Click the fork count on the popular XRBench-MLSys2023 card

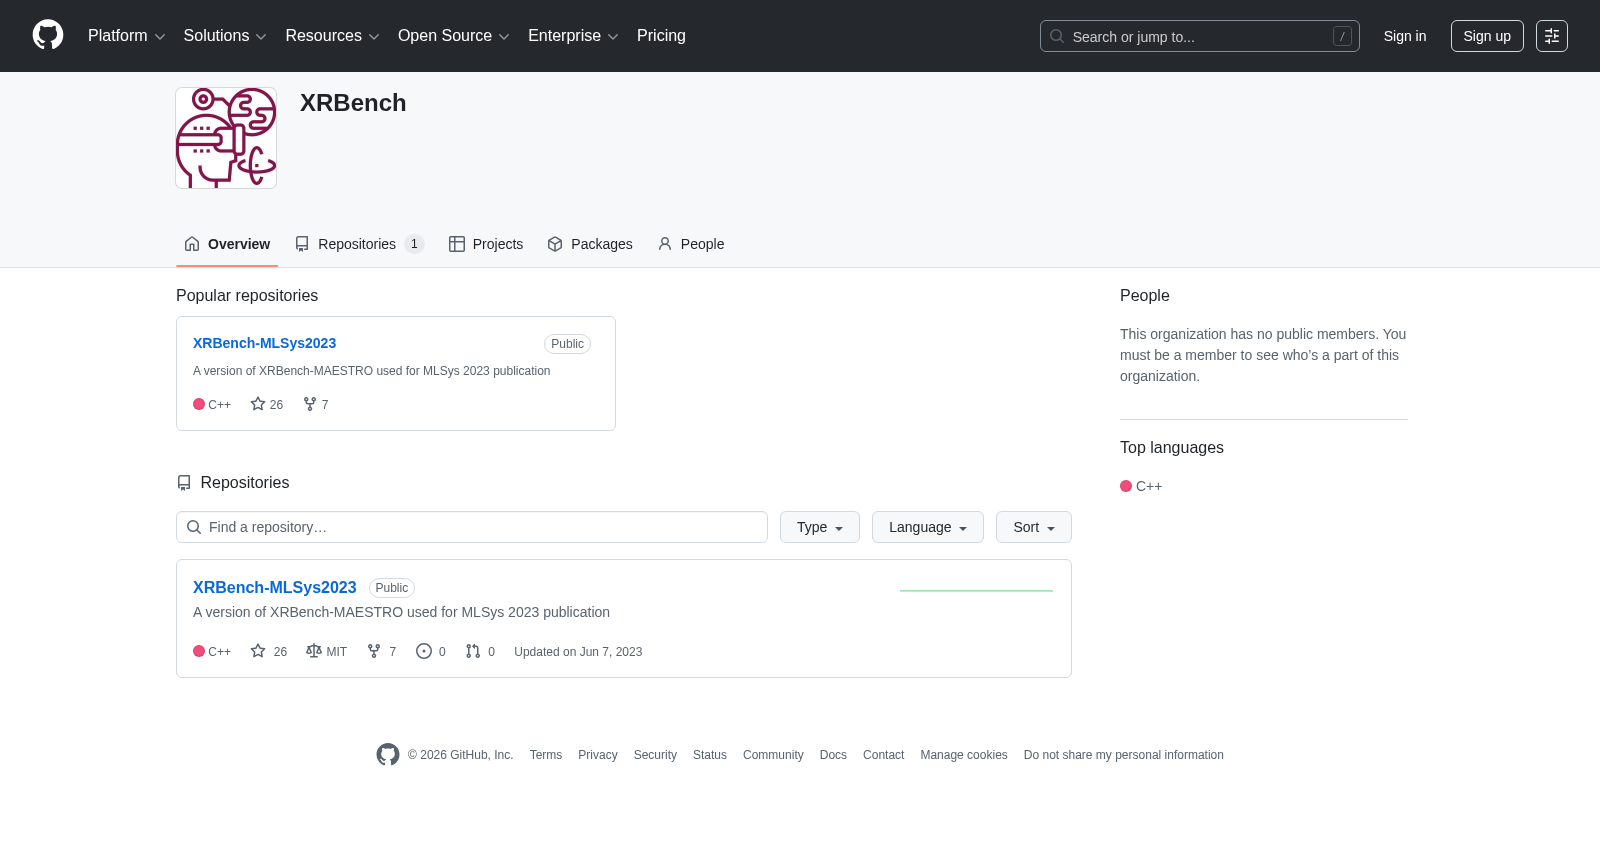(x=316, y=404)
